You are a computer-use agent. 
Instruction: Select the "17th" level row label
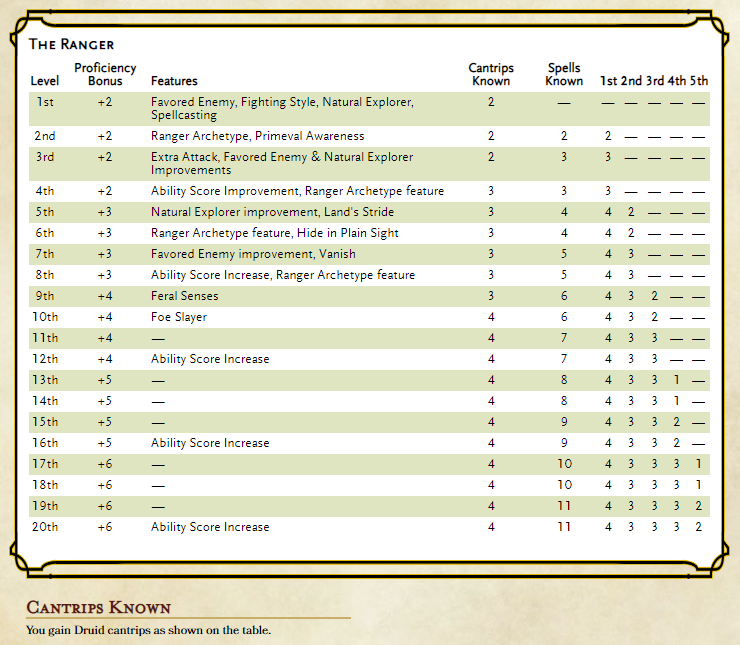(46, 464)
